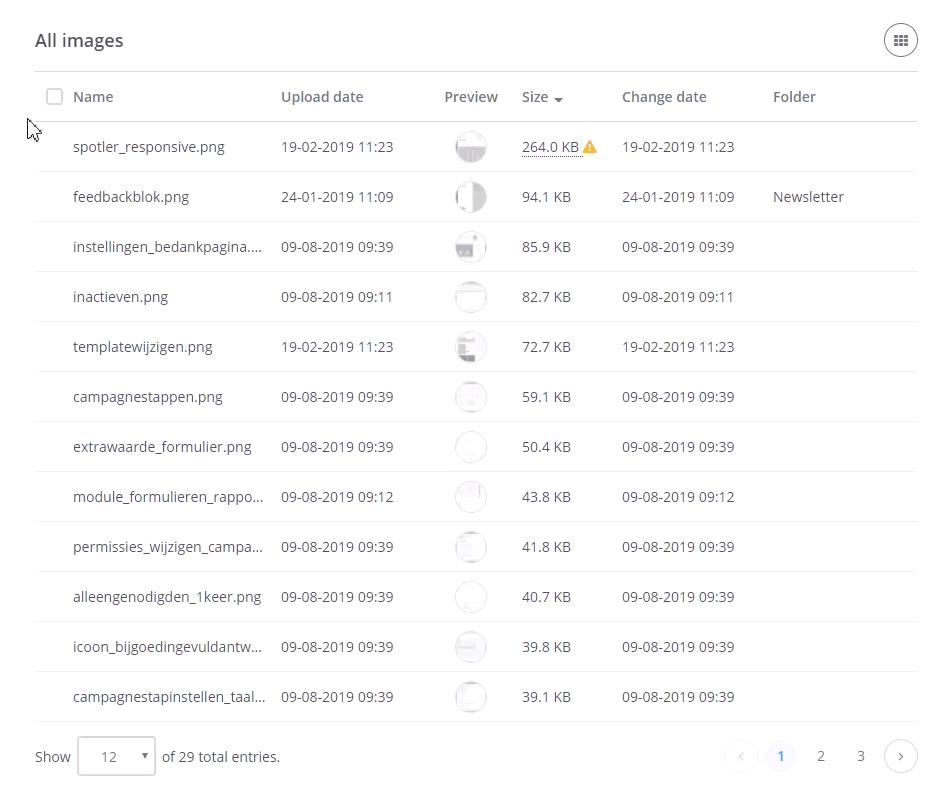Sort by the Change date column
This screenshot has width=952, height=800.
[x=664, y=97]
